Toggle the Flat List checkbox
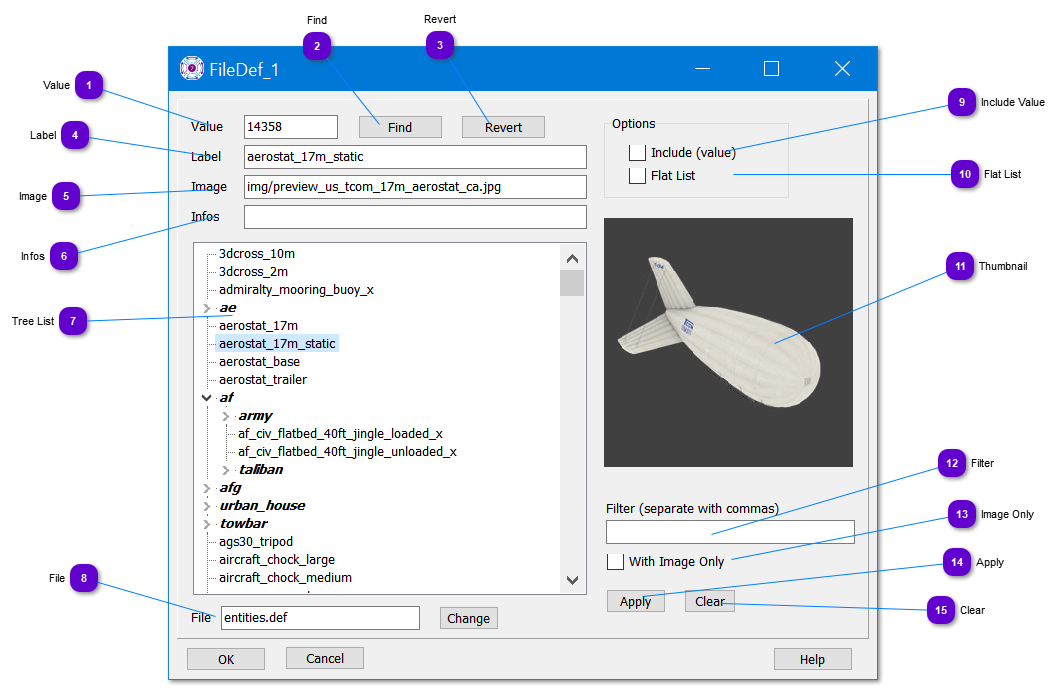Viewport: 1061px width, 689px height. click(637, 176)
